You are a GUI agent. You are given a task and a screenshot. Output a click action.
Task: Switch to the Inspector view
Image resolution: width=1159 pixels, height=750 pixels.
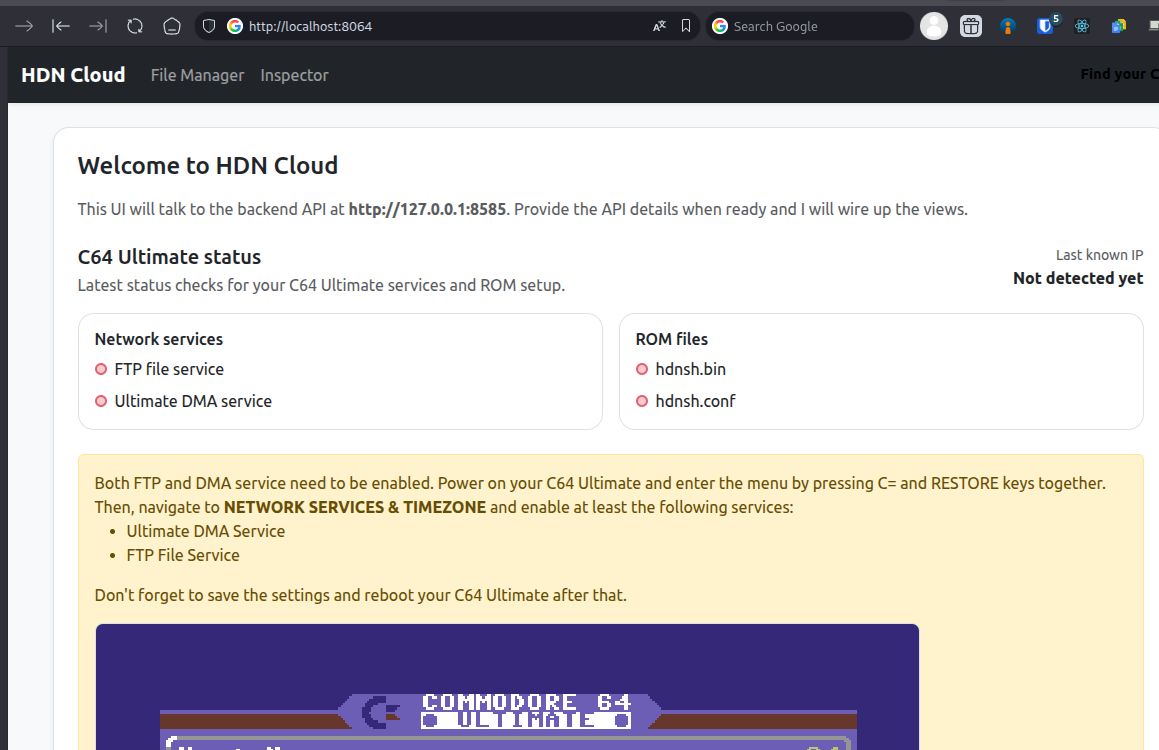(294, 75)
